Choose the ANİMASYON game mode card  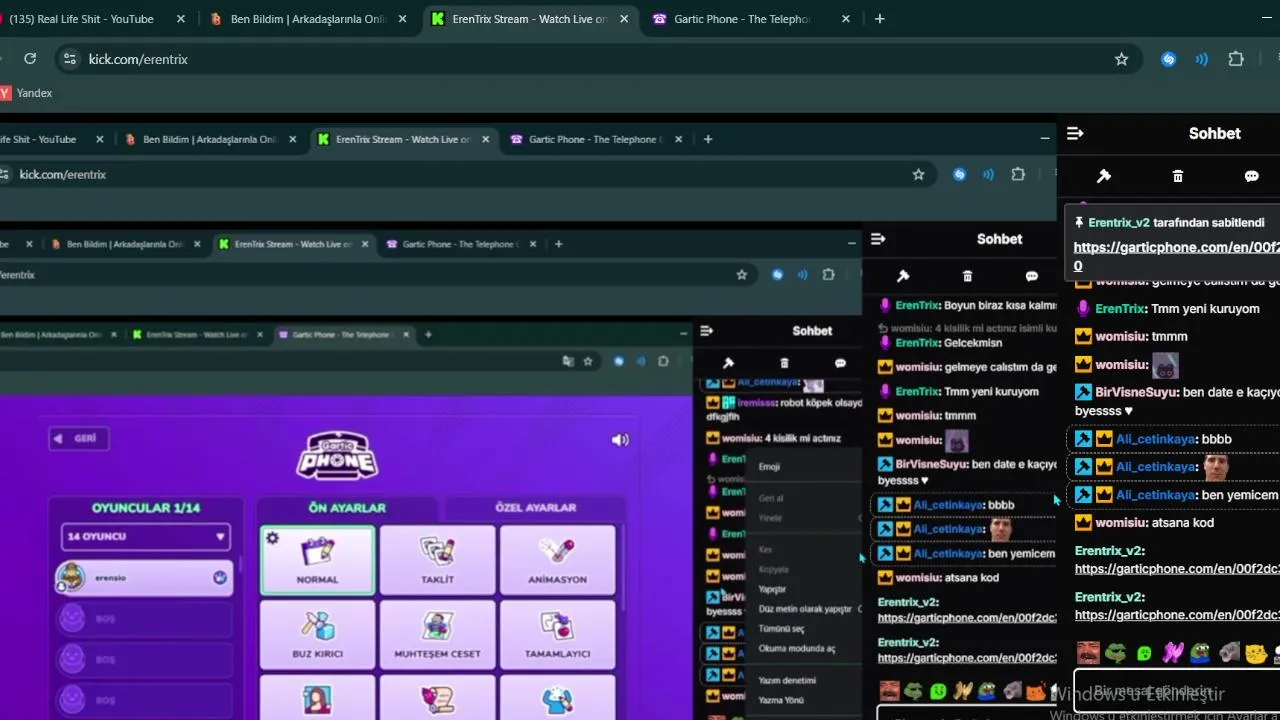click(x=557, y=560)
